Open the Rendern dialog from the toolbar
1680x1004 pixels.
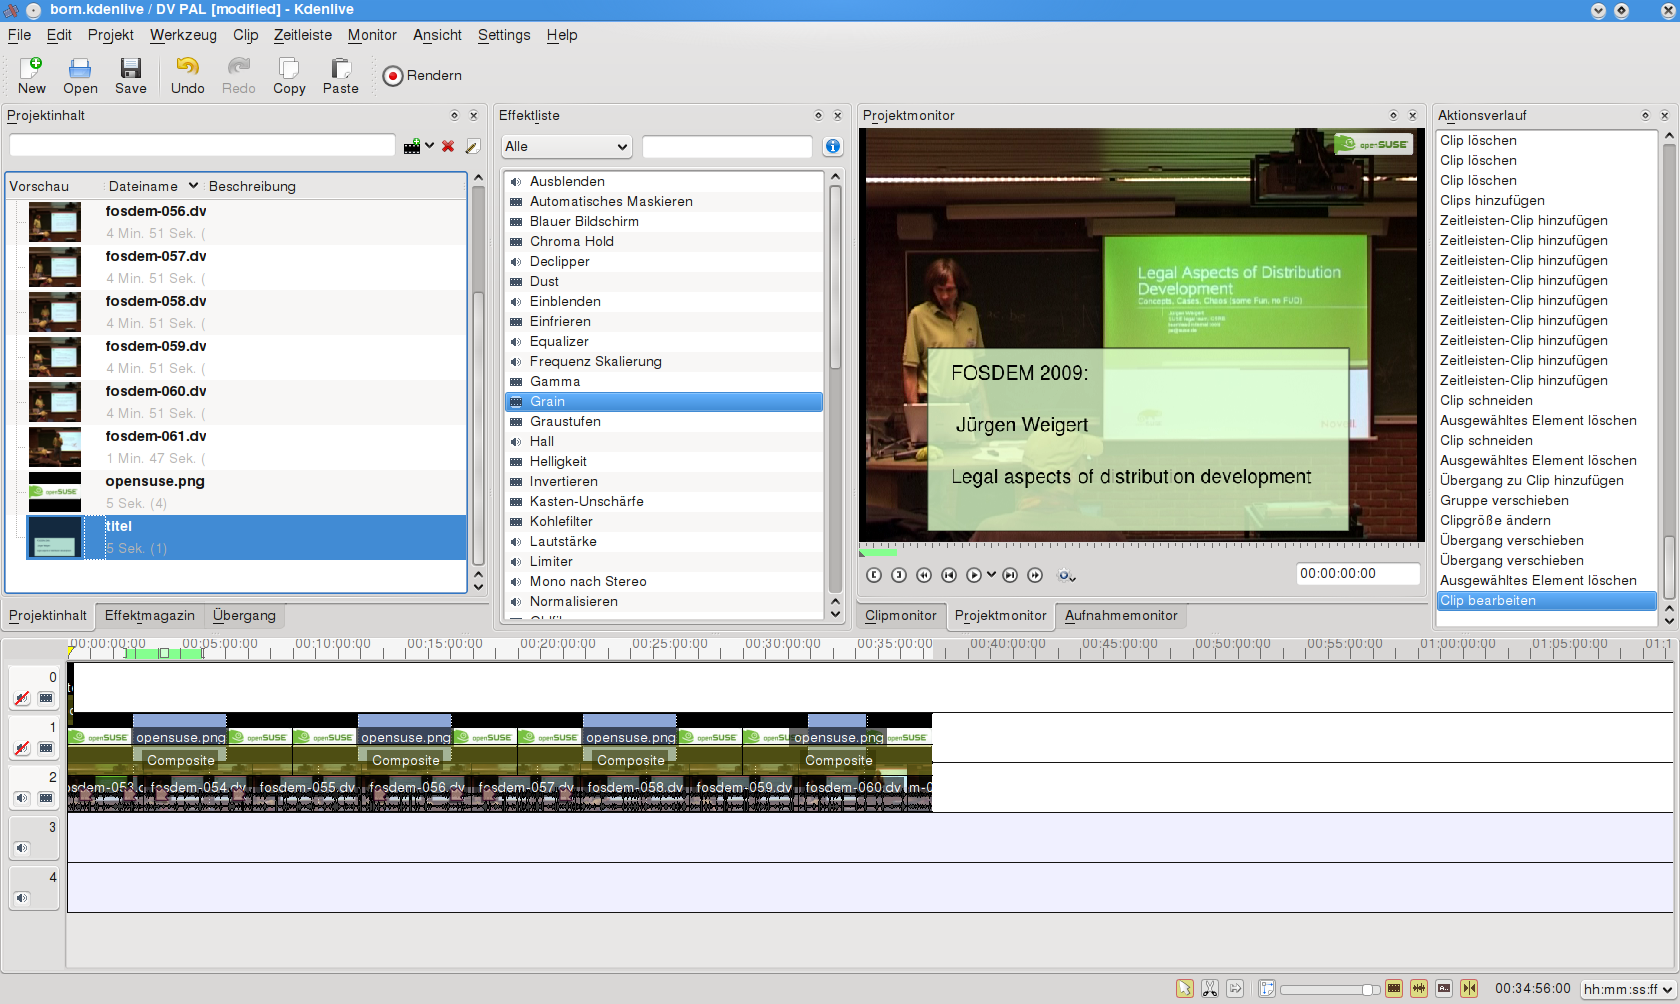tap(421, 75)
